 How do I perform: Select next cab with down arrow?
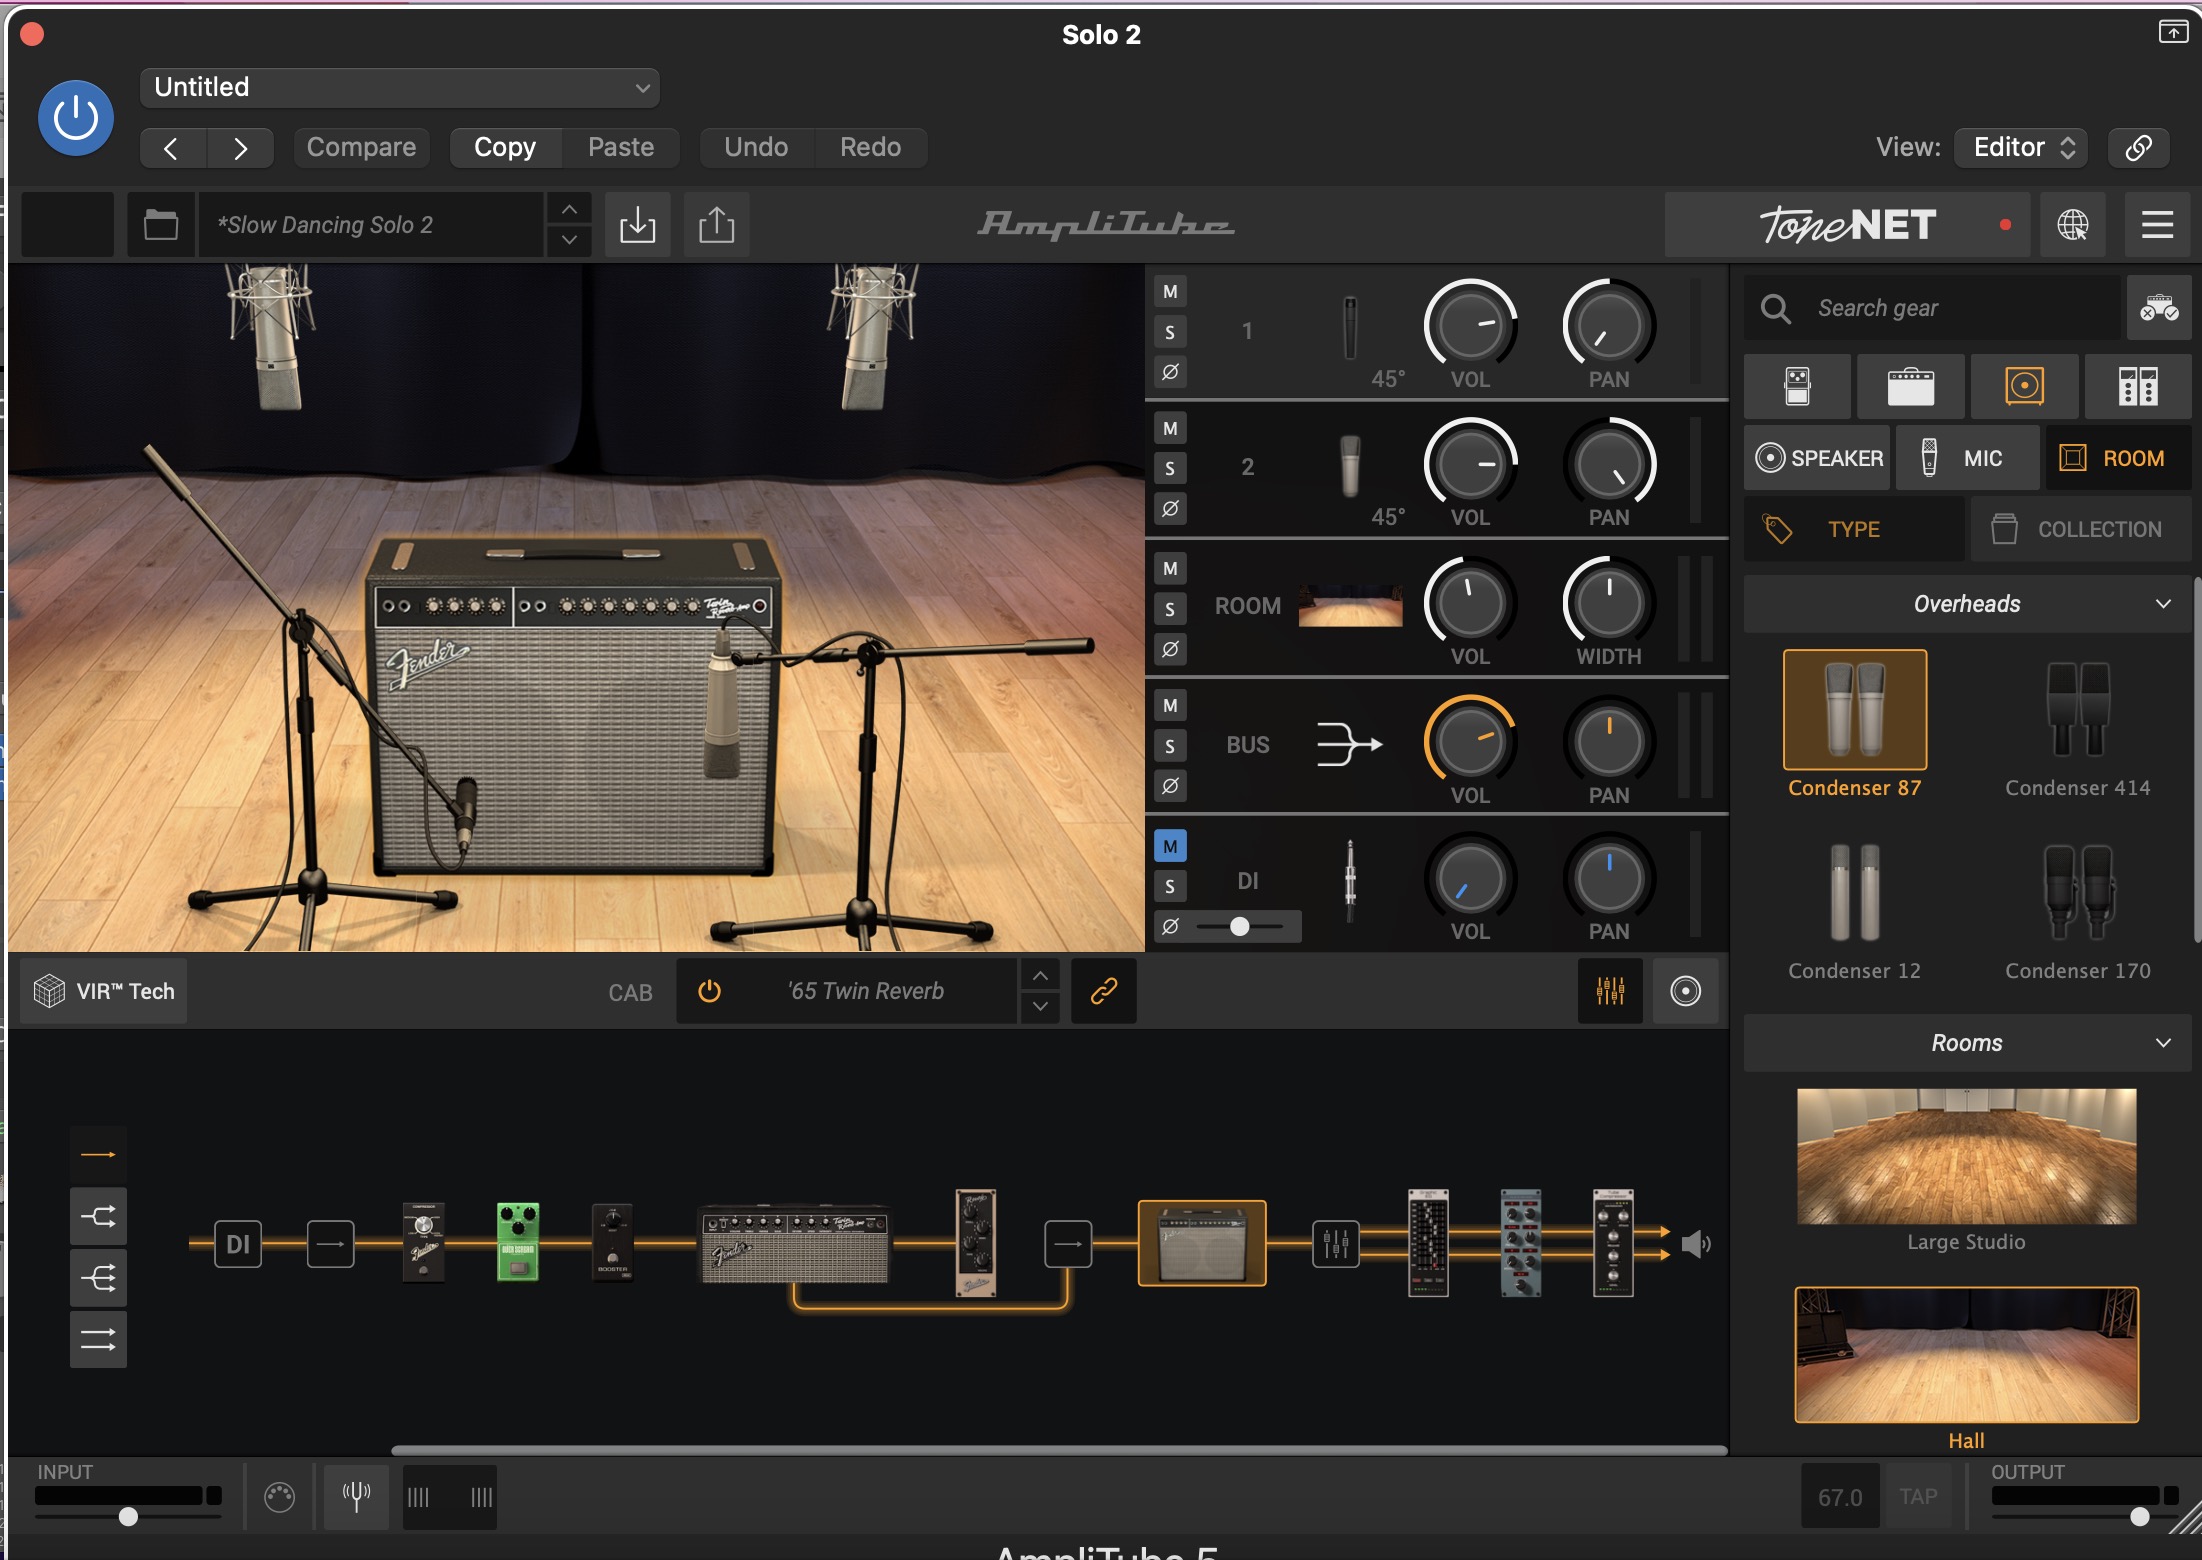(x=1040, y=1006)
